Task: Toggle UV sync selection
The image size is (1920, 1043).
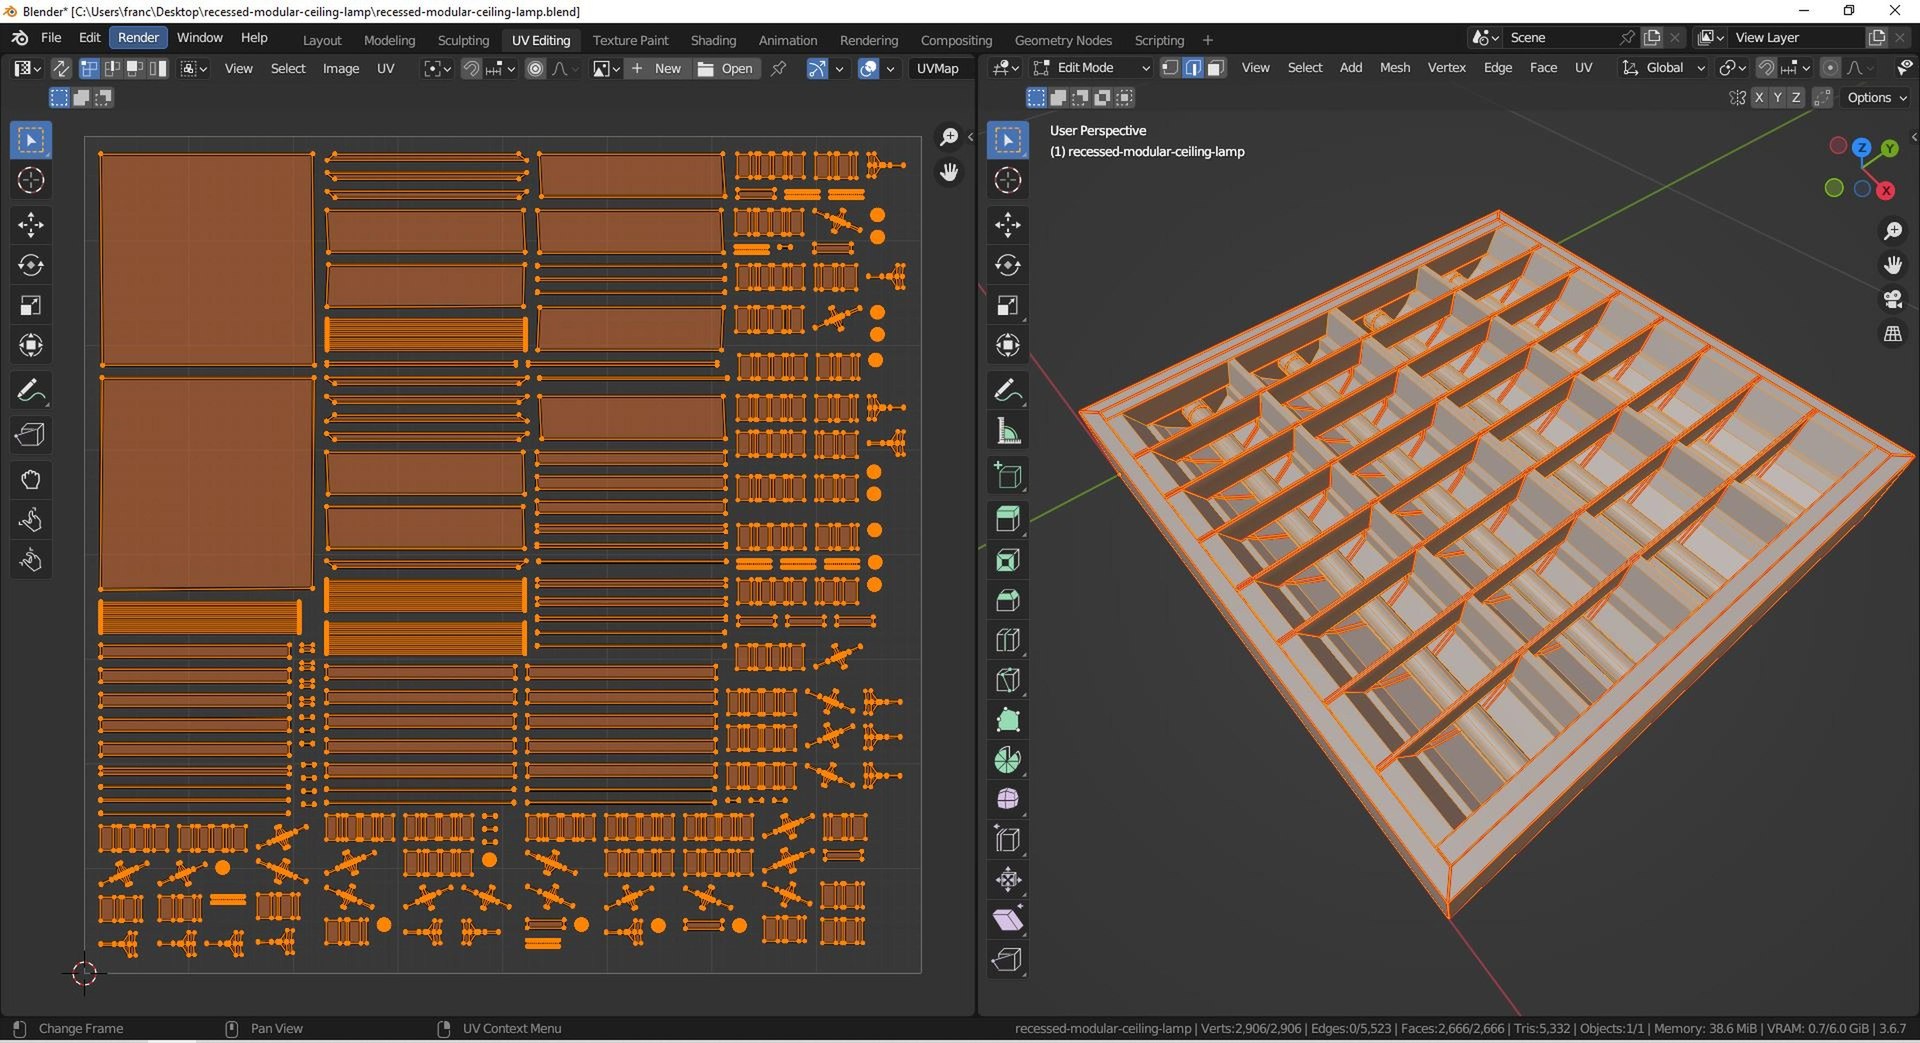Action: click(61, 68)
